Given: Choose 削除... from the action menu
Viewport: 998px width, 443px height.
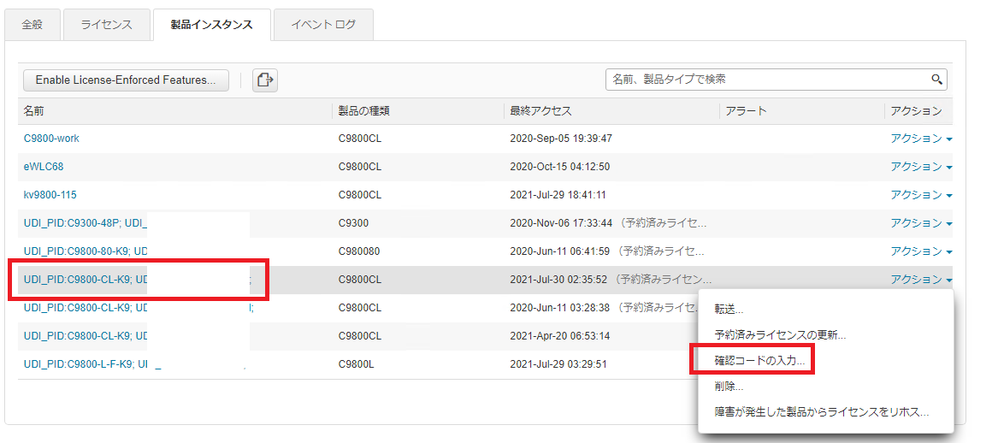Looking at the screenshot, I should 729,386.
